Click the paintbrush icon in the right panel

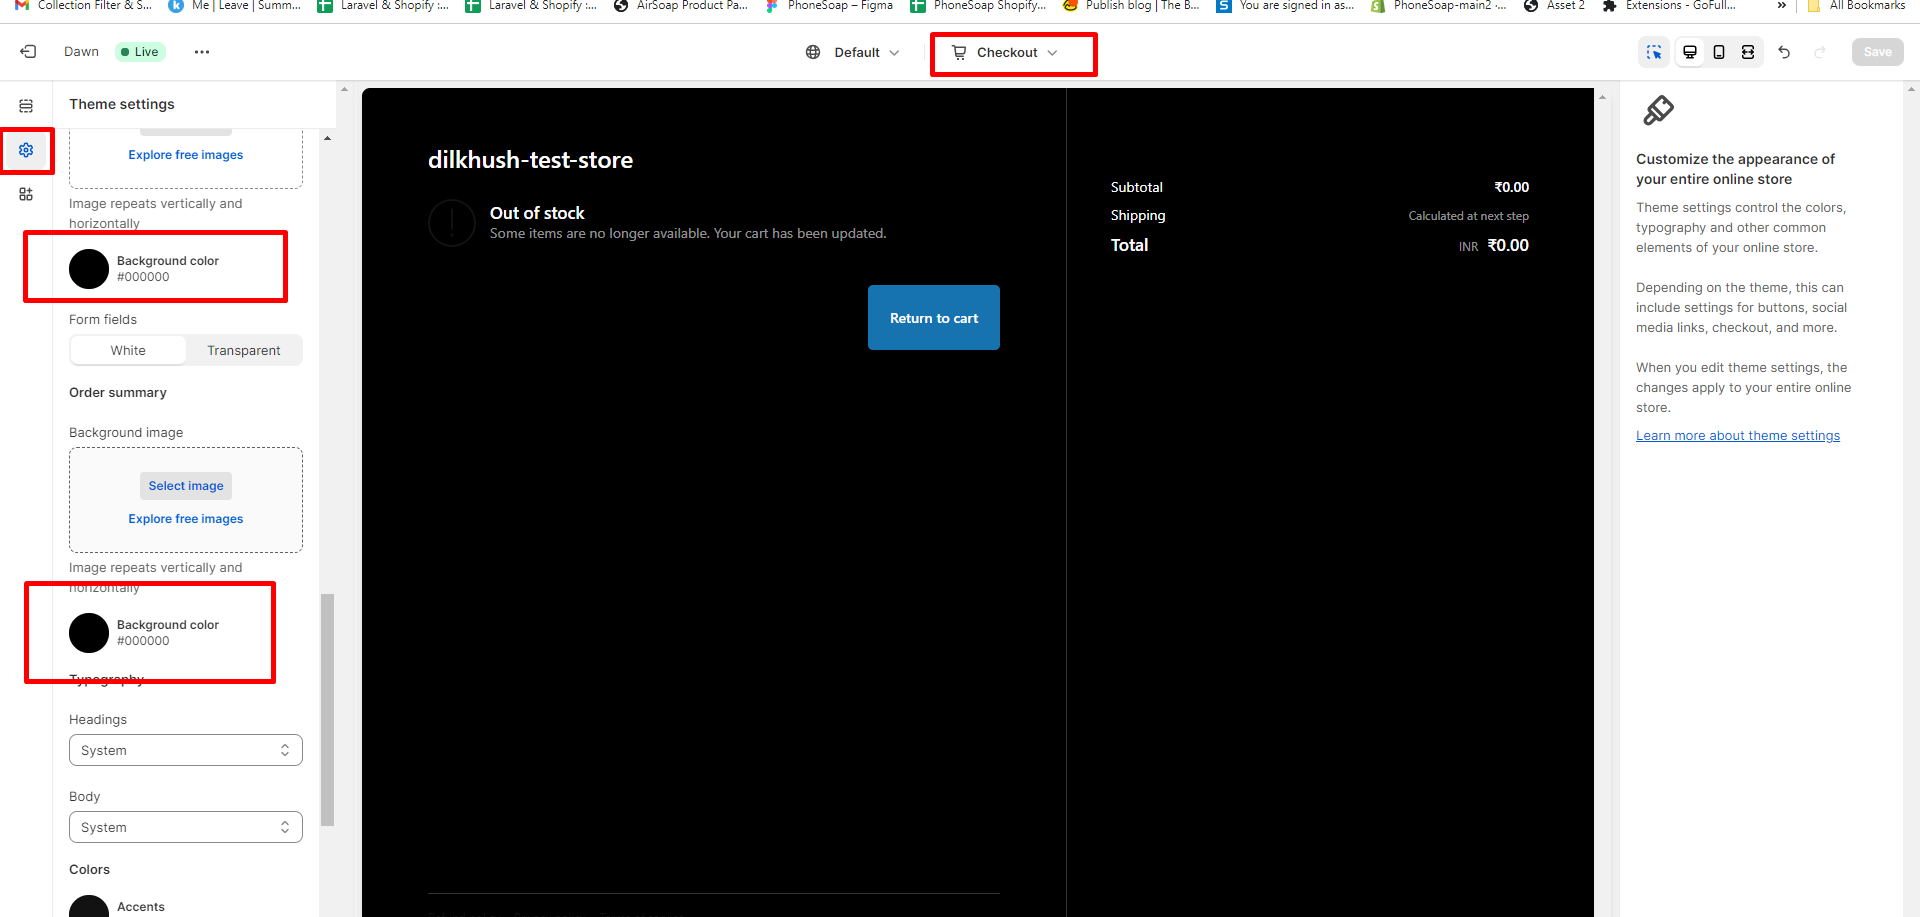[1658, 110]
